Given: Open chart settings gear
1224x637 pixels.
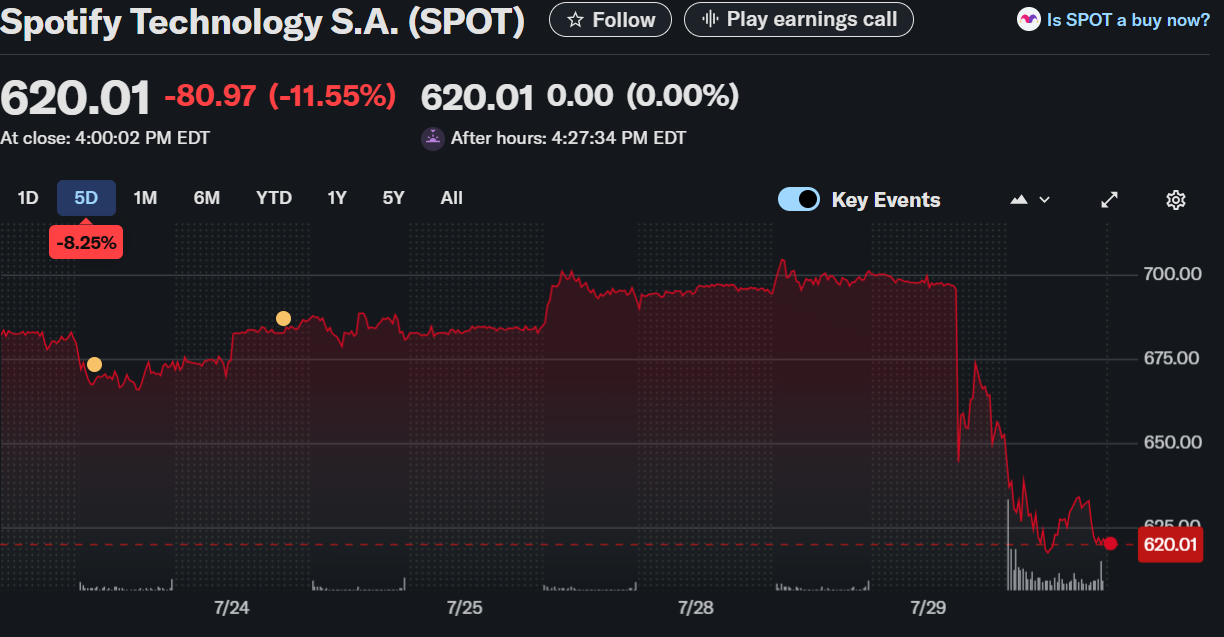Looking at the screenshot, I should click(x=1176, y=199).
